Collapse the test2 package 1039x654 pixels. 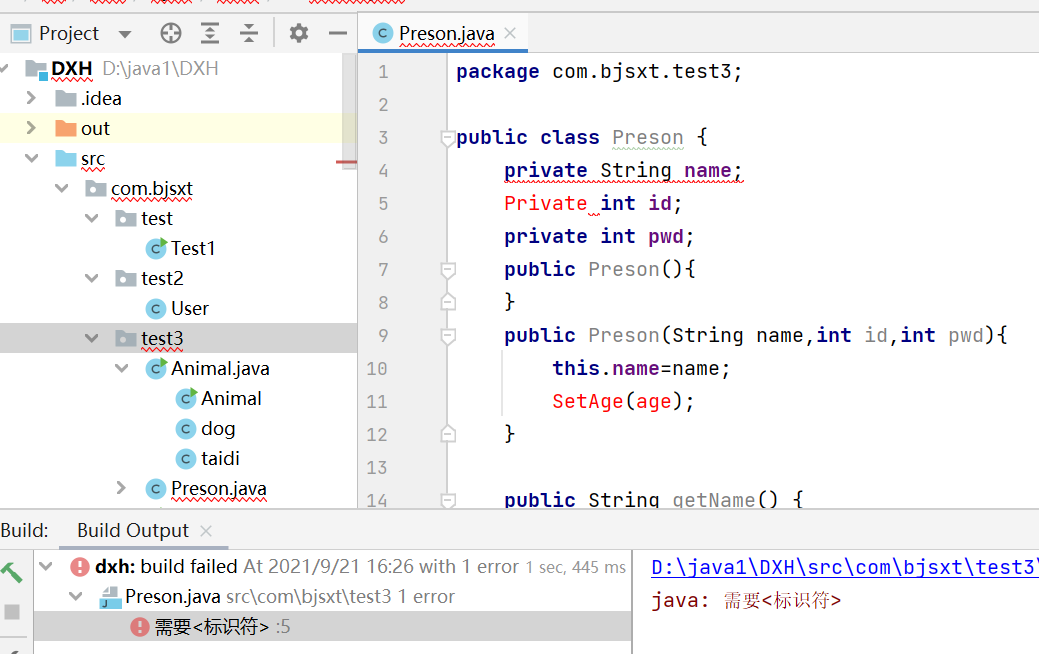(x=91, y=278)
